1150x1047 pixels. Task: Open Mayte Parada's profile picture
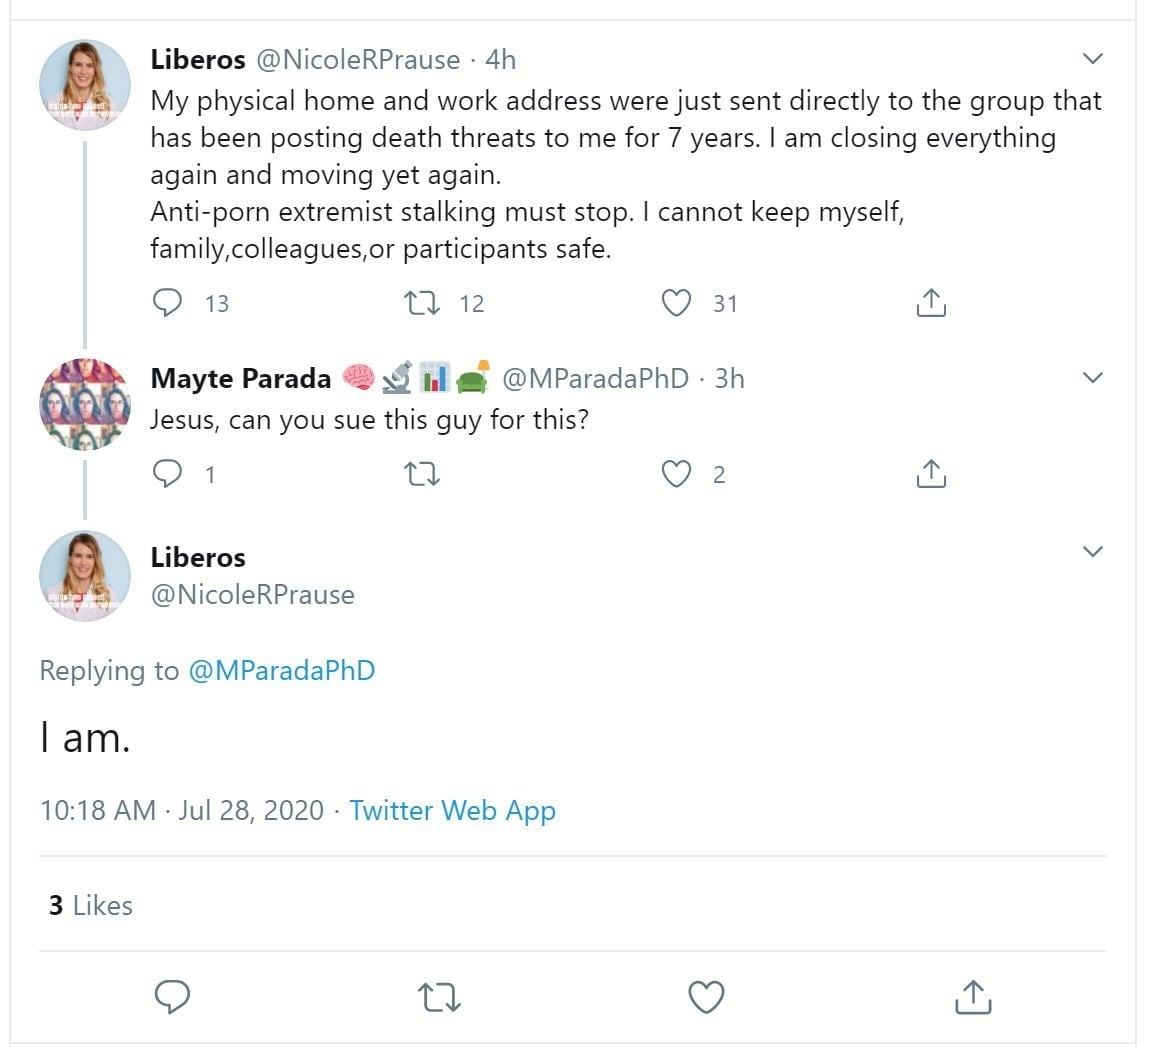pos(85,404)
